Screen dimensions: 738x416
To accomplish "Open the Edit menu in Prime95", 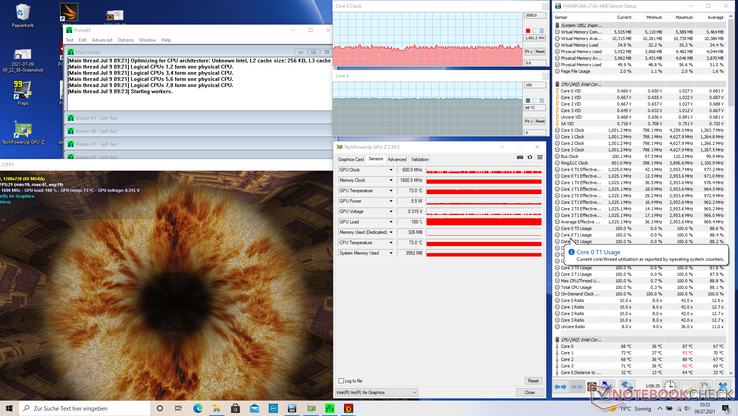I will [x=82, y=40].
